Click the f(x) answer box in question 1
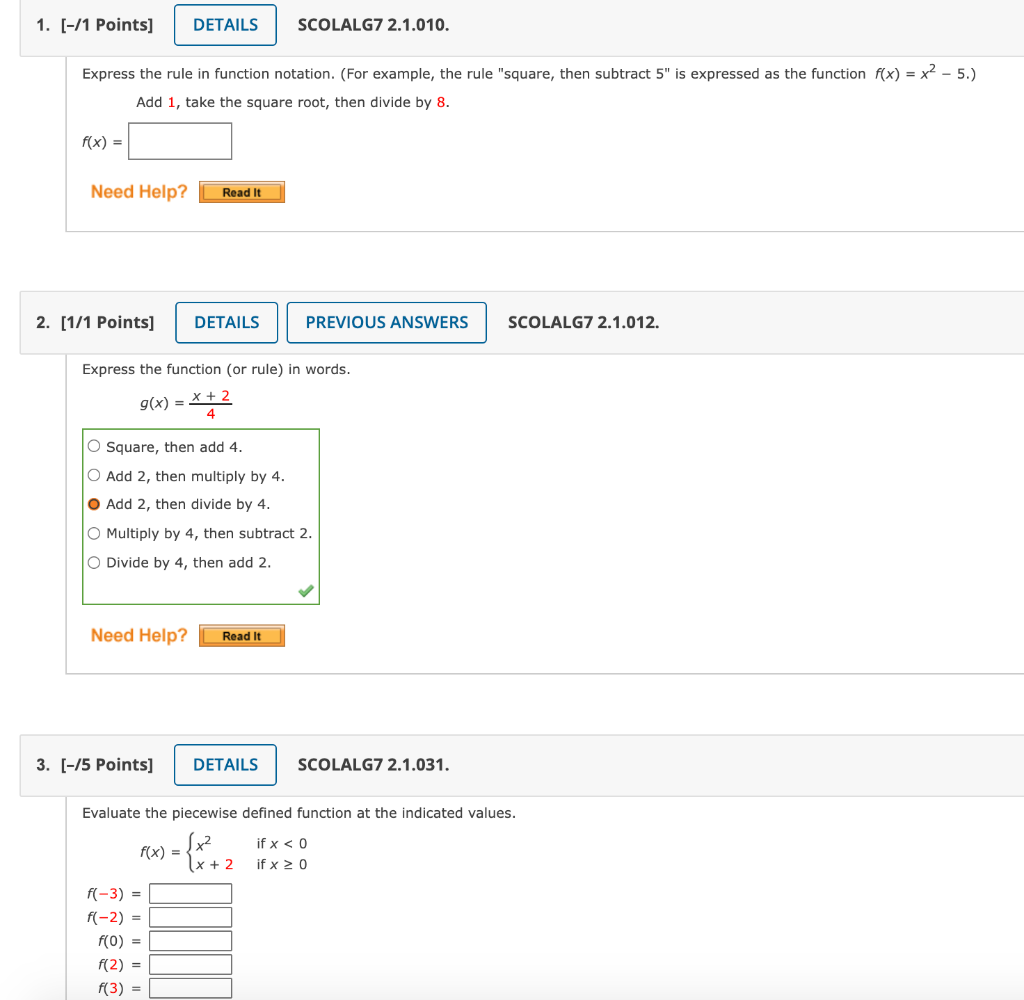The image size is (1024, 1000). 180,141
